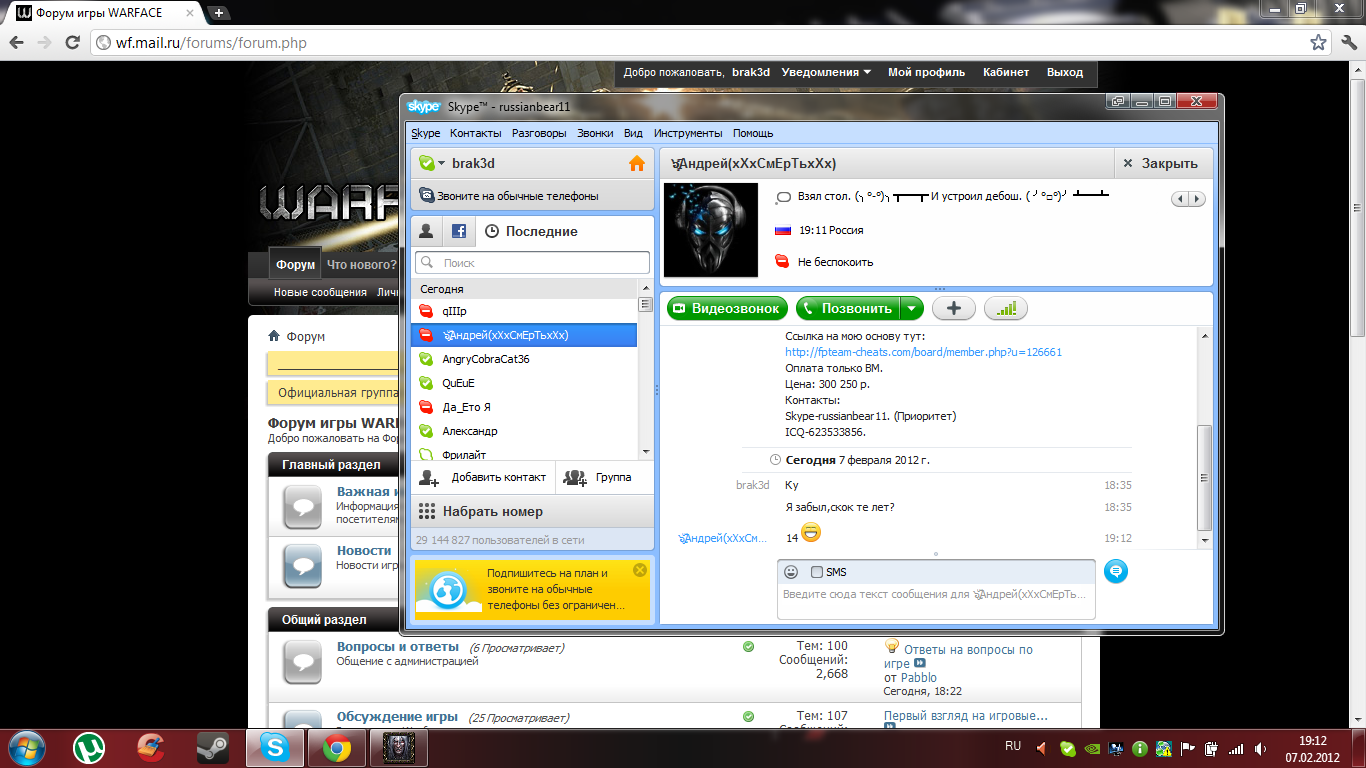
Task: Go to Skype Home via orange house icon
Action: tap(636, 163)
